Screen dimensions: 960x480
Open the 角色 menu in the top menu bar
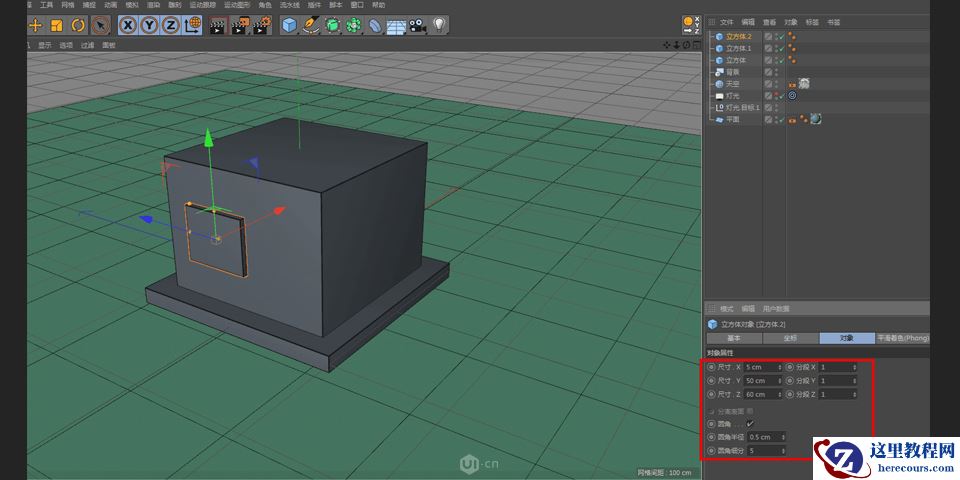pos(264,5)
